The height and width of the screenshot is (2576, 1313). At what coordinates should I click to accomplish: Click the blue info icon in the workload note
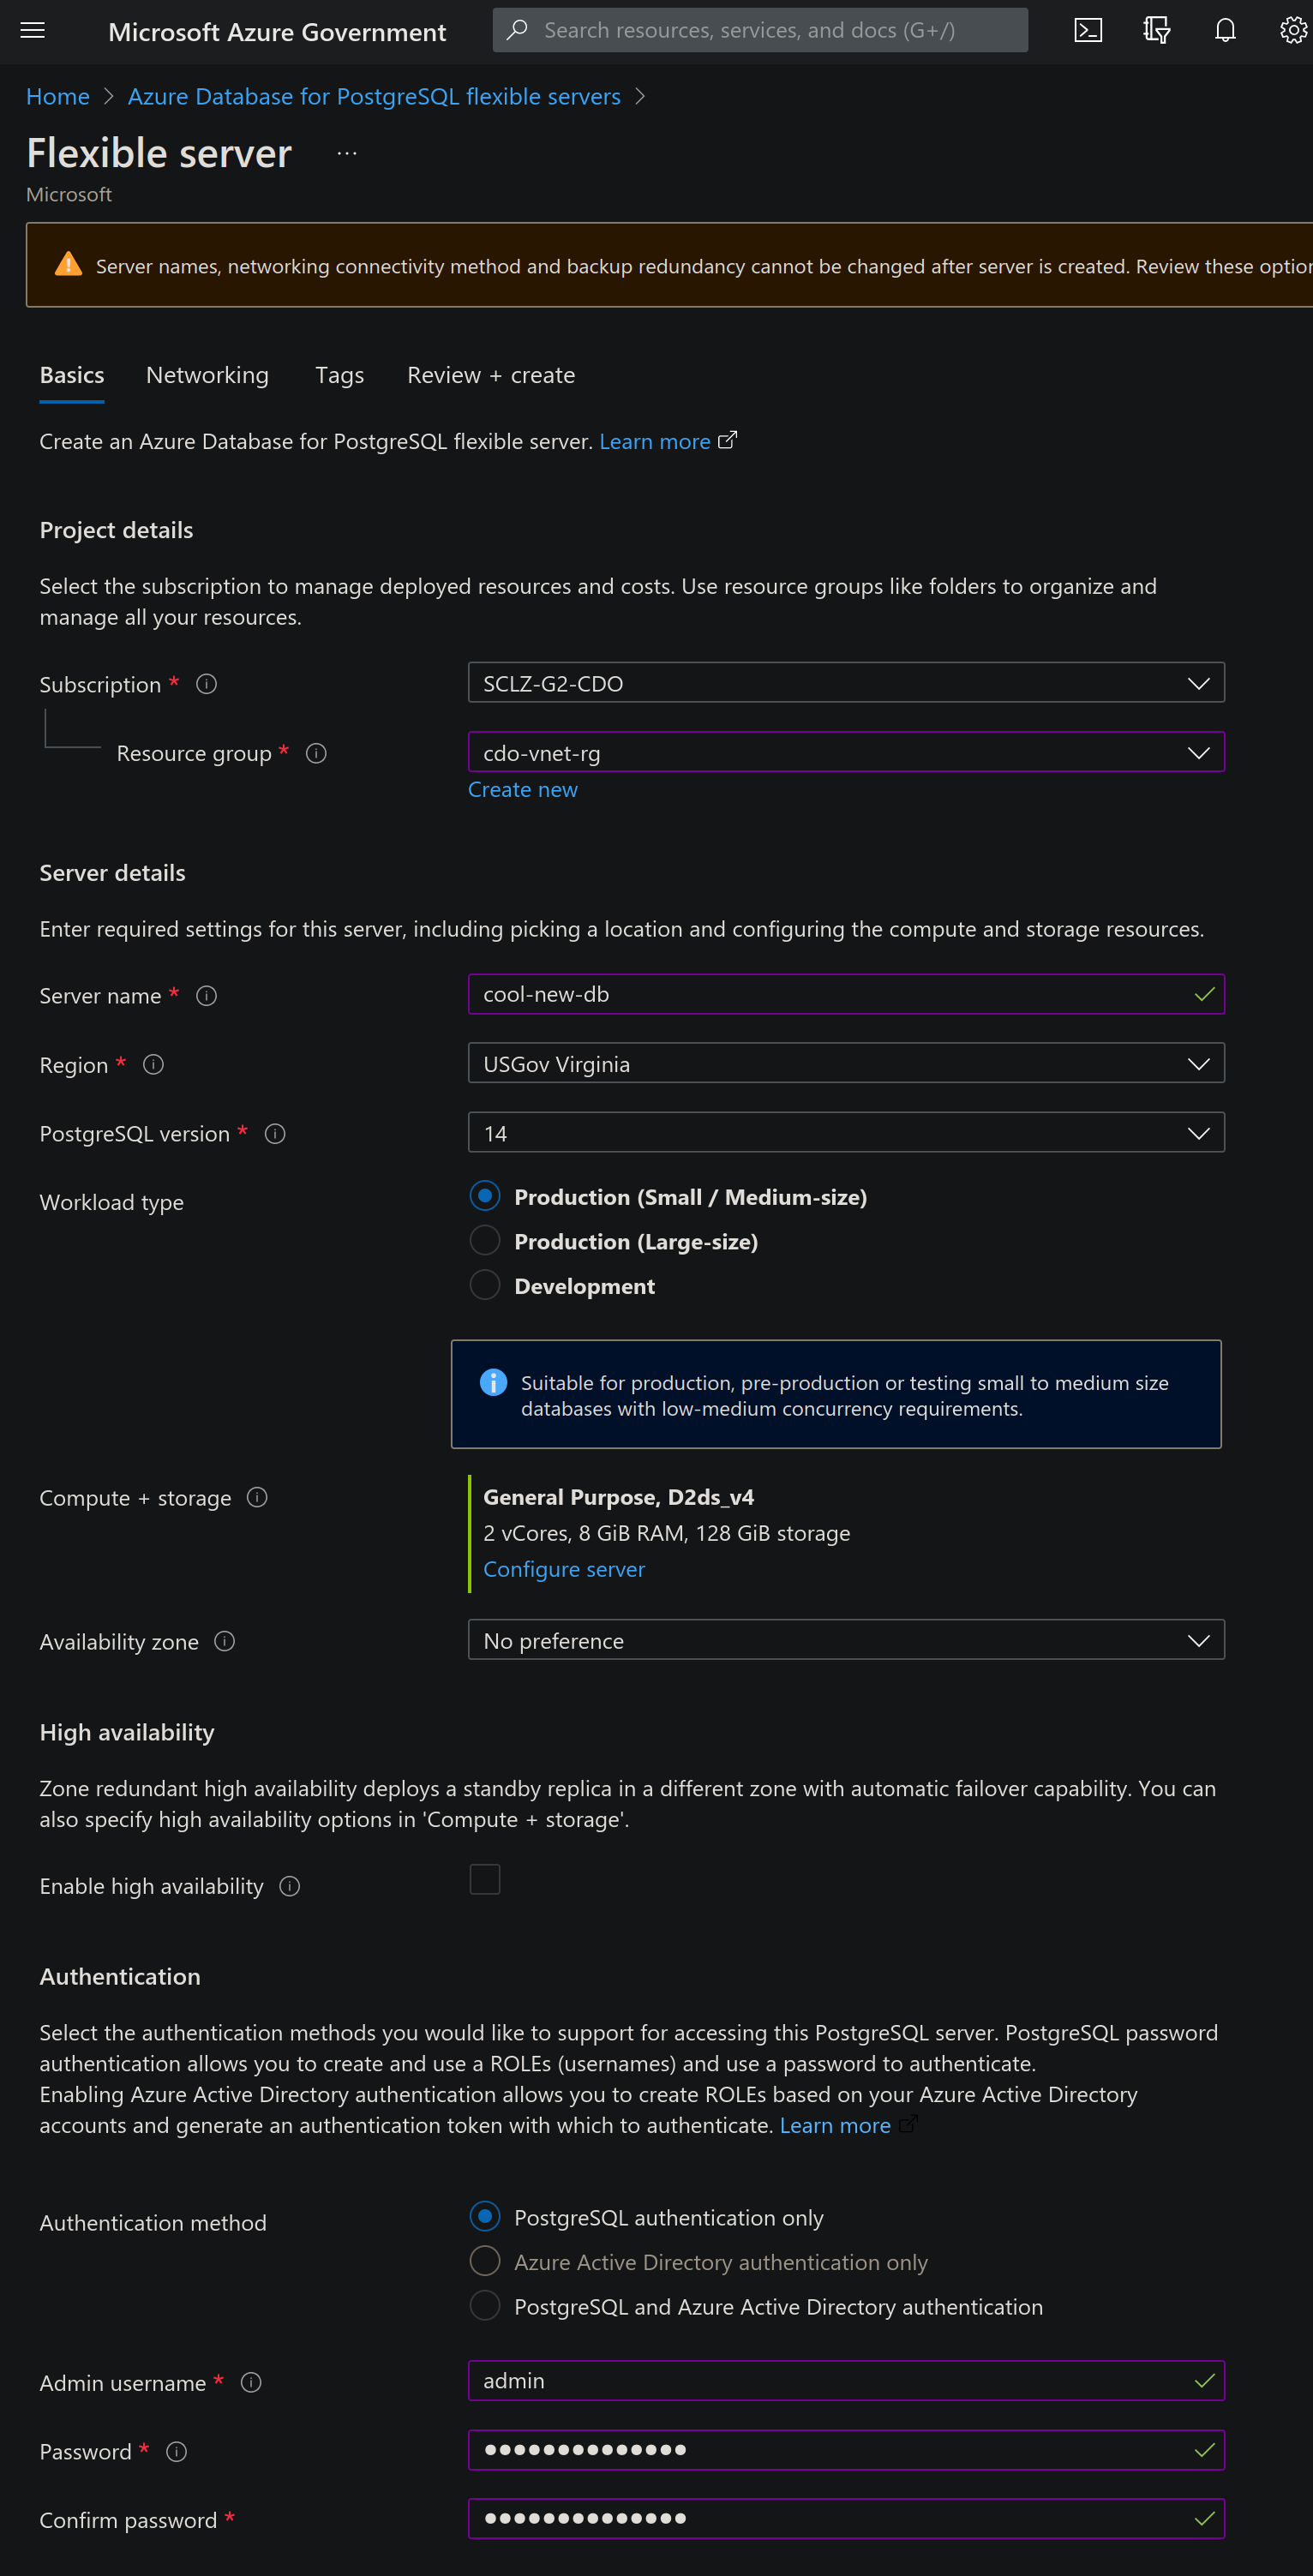coord(493,1382)
